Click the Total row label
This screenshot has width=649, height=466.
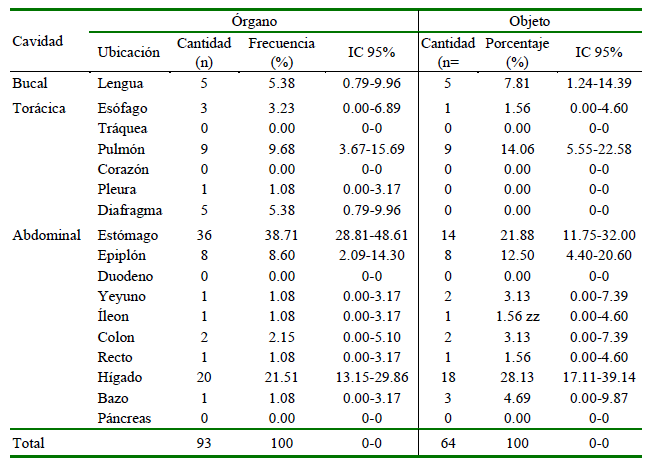29,442
